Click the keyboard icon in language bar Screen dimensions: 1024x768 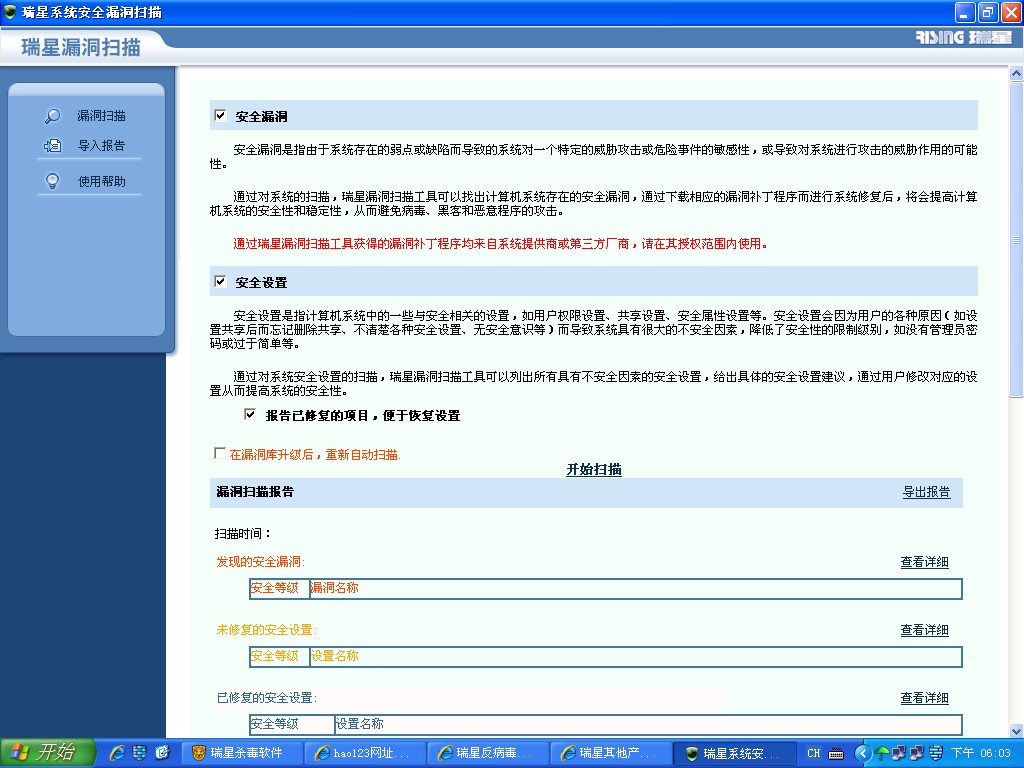(x=836, y=753)
